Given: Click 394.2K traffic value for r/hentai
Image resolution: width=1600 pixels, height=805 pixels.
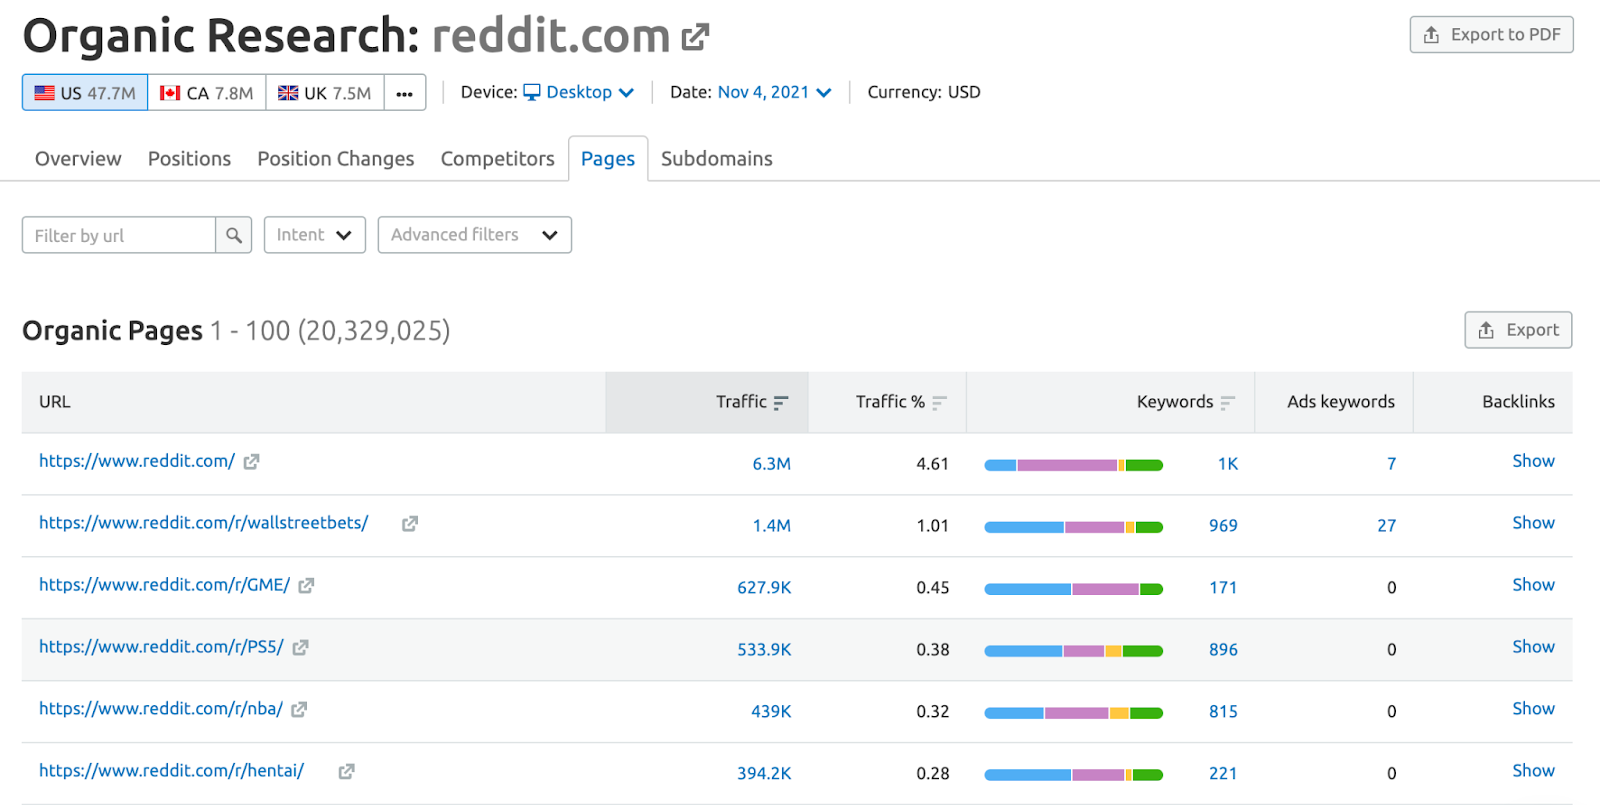Looking at the screenshot, I should [x=764, y=774].
